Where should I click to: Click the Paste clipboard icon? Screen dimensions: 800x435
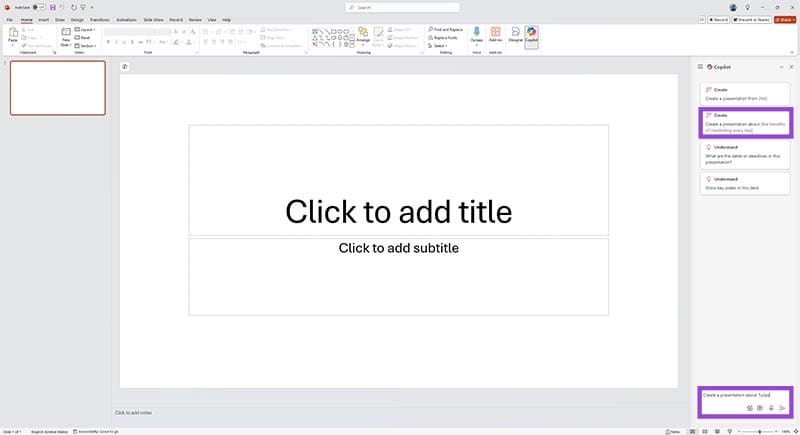pos(13,33)
